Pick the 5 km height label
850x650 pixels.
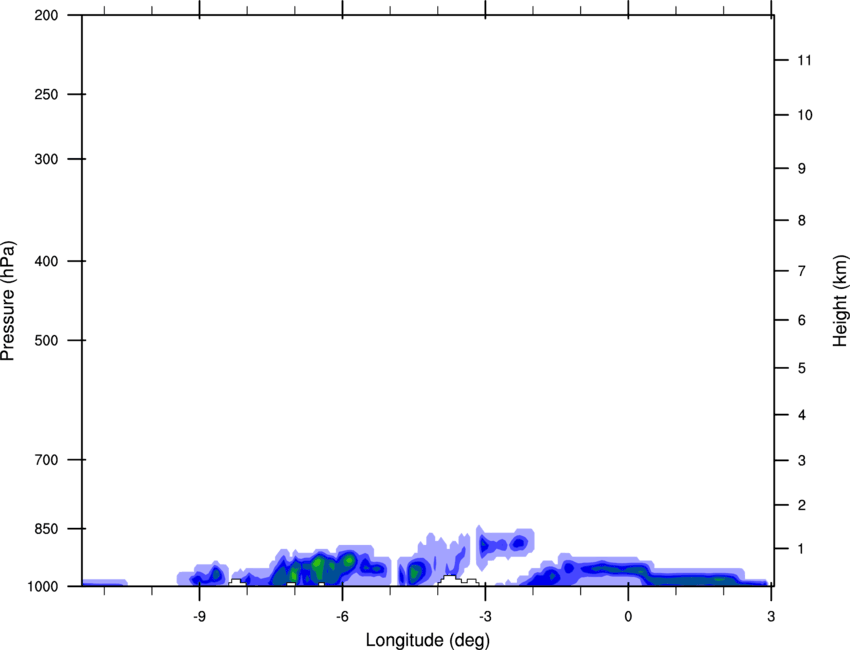[x=802, y=368]
